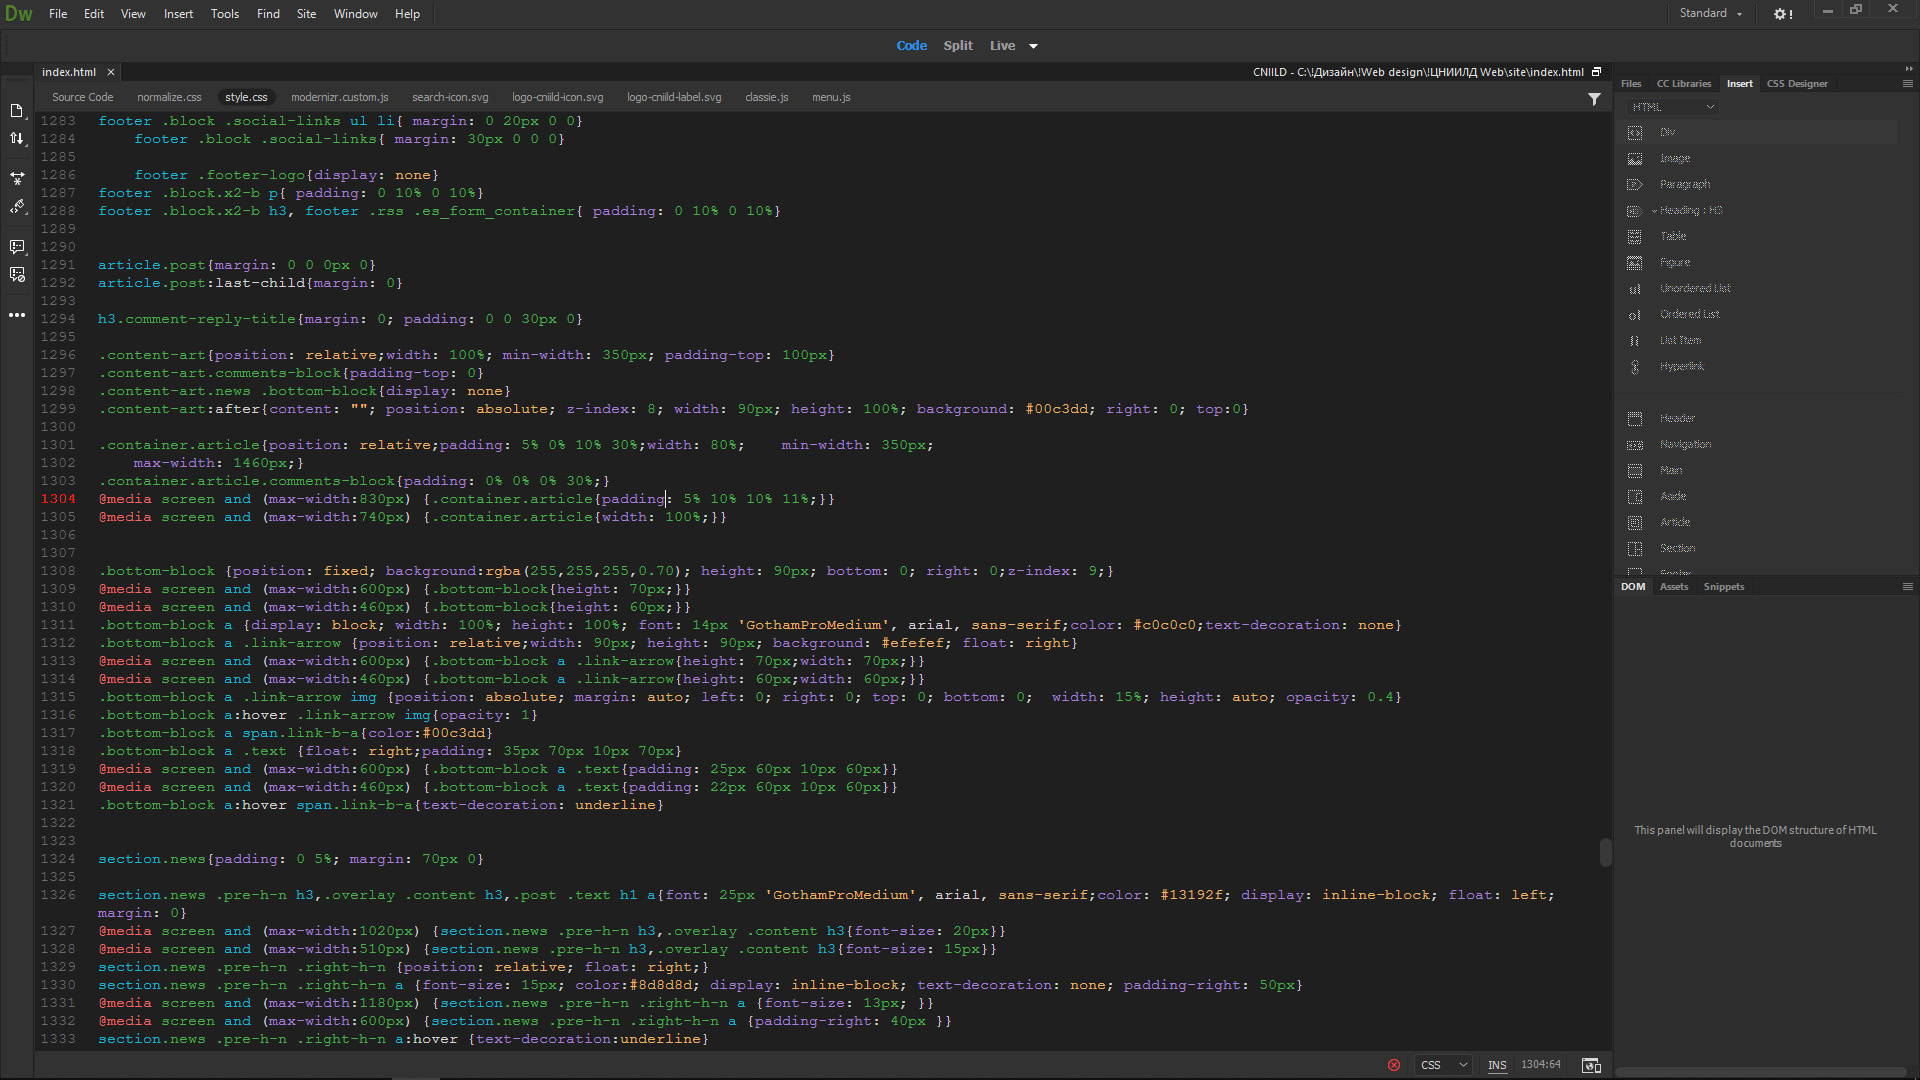Switch to the CSS Designer tab
Viewport: 1920px width, 1080px height.
coord(1797,84)
